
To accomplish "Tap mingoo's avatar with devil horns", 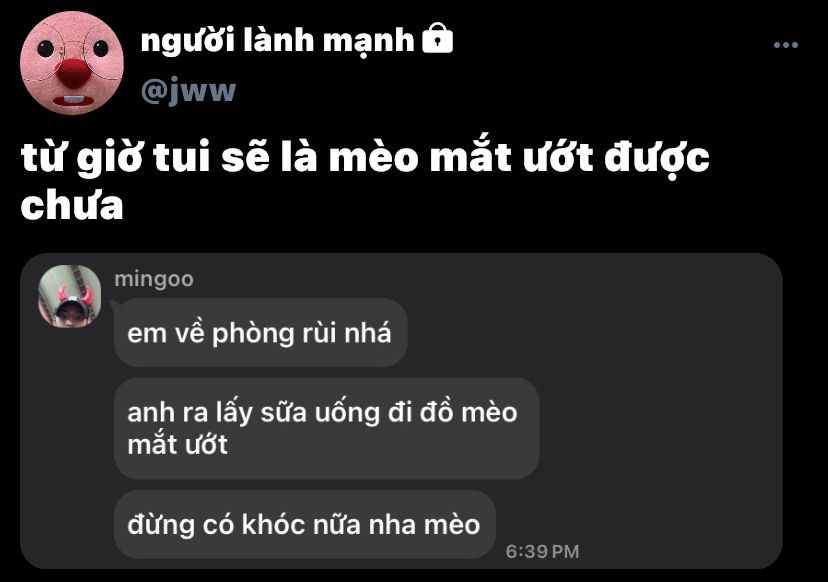I will [x=69, y=296].
